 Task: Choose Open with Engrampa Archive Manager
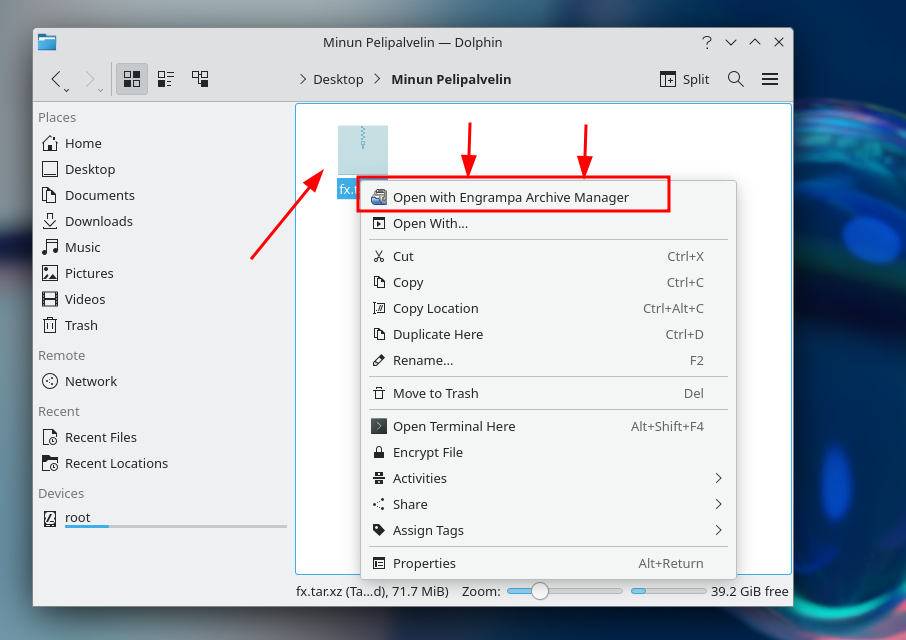(x=510, y=197)
